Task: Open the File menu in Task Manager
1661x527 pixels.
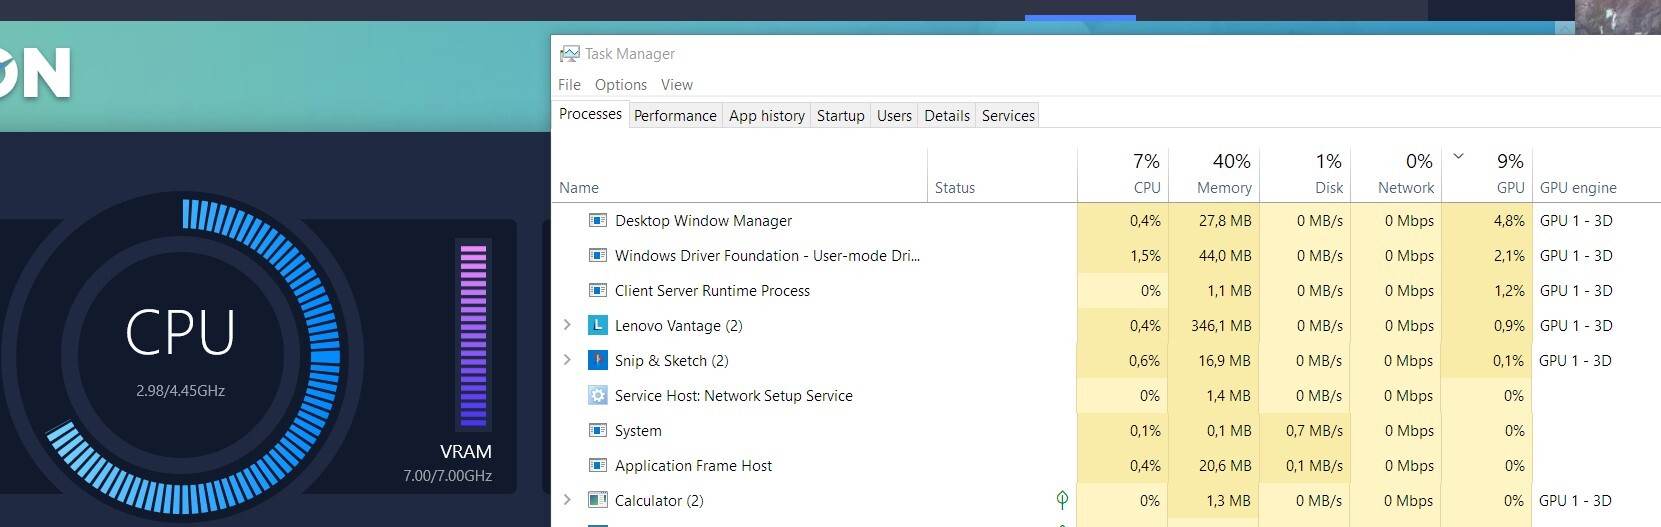Action: click(x=569, y=85)
